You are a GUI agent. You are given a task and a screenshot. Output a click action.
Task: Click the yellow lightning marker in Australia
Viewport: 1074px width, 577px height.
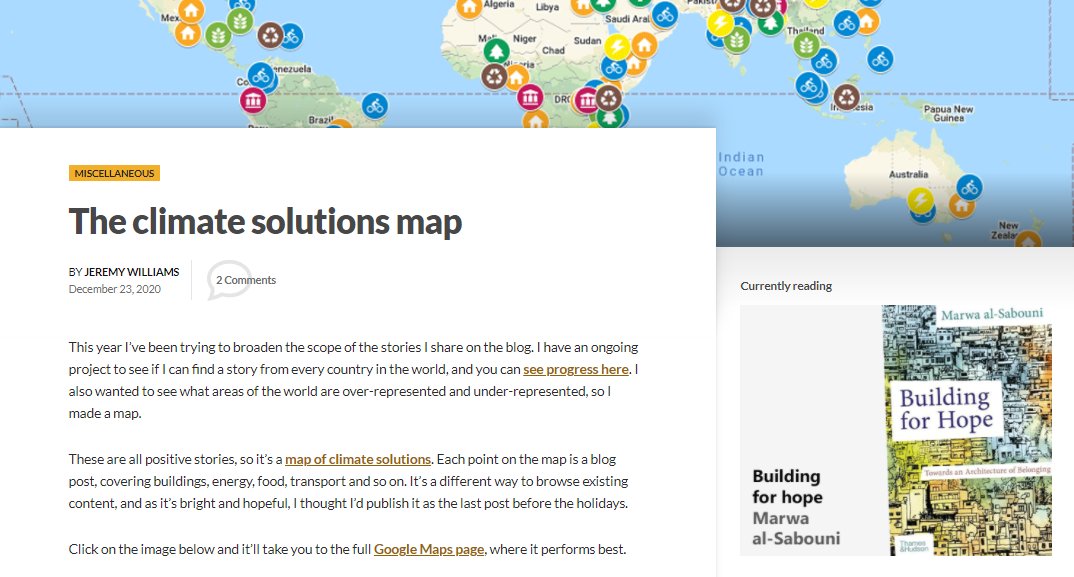click(920, 200)
